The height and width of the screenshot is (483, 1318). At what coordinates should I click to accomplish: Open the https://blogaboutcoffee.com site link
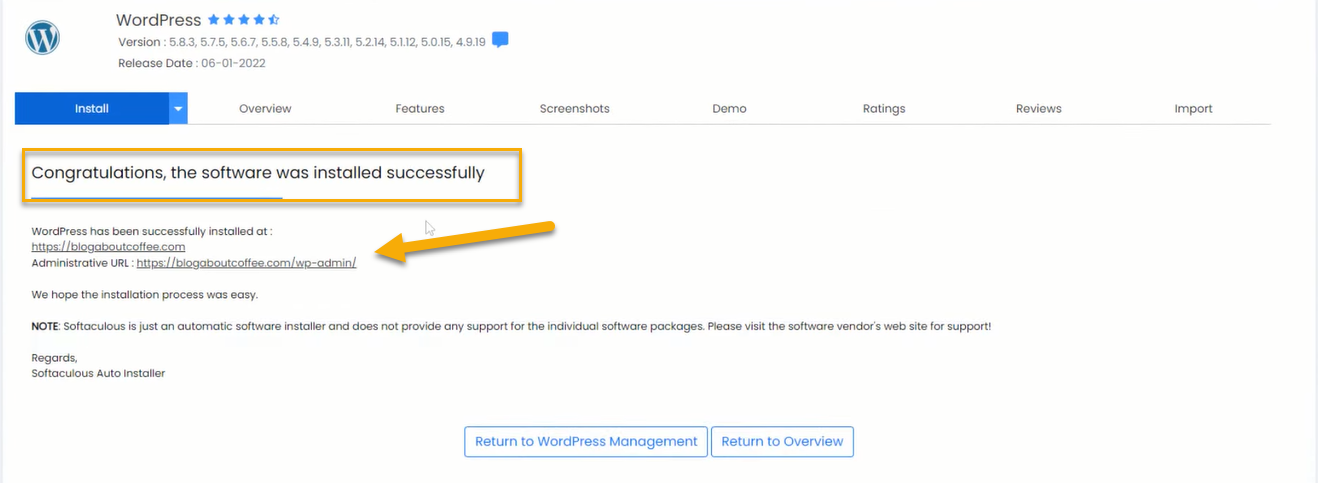tap(108, 246)
